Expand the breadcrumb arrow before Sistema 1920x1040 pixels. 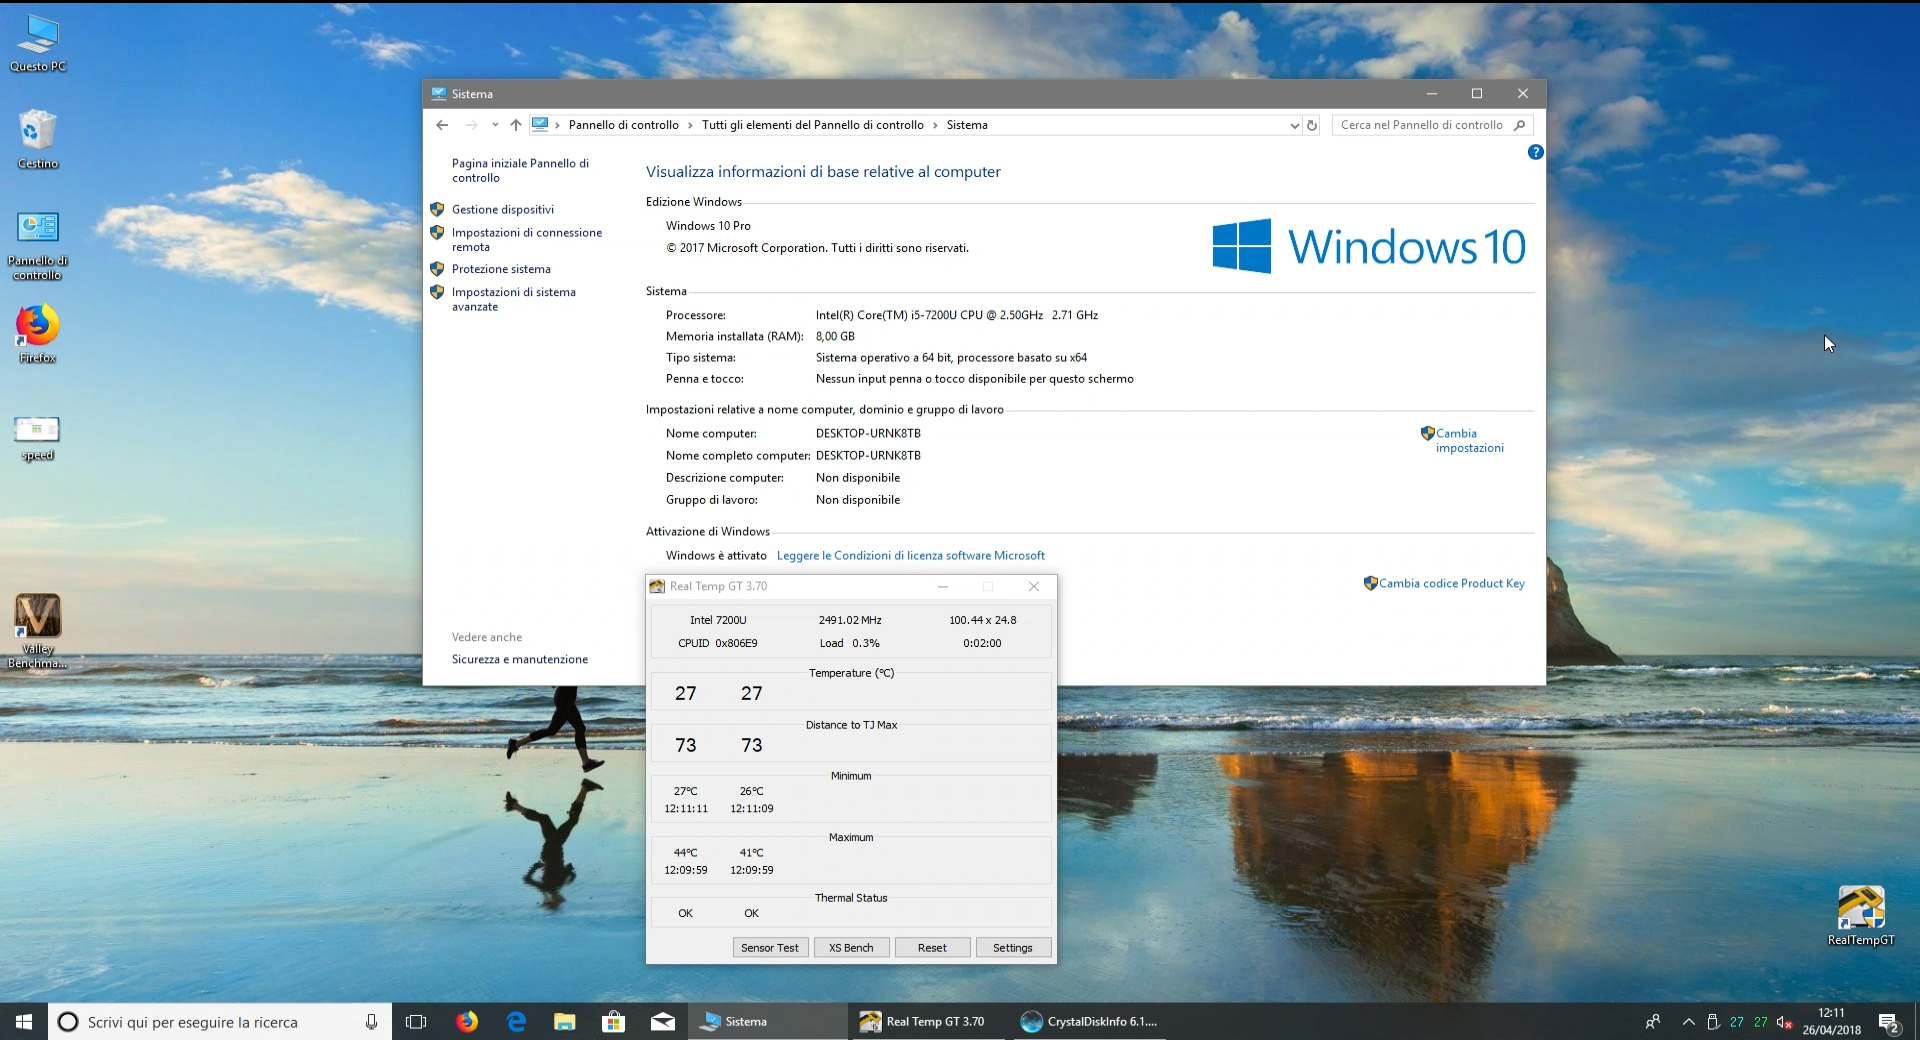(935, 125)
